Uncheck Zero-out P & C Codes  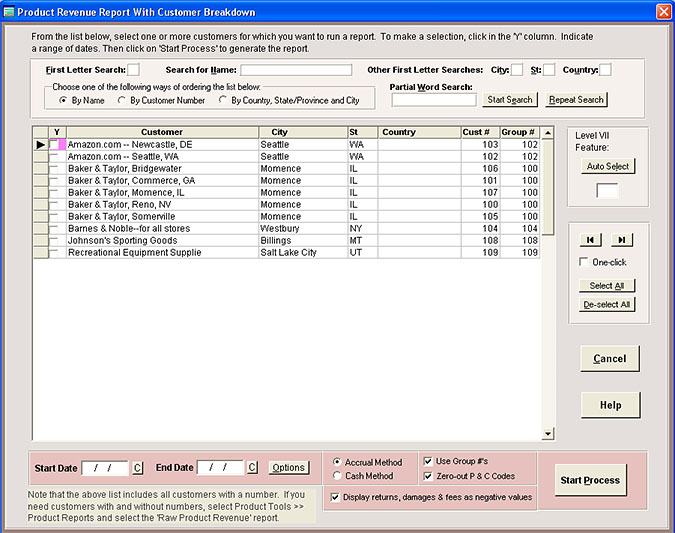428,476
